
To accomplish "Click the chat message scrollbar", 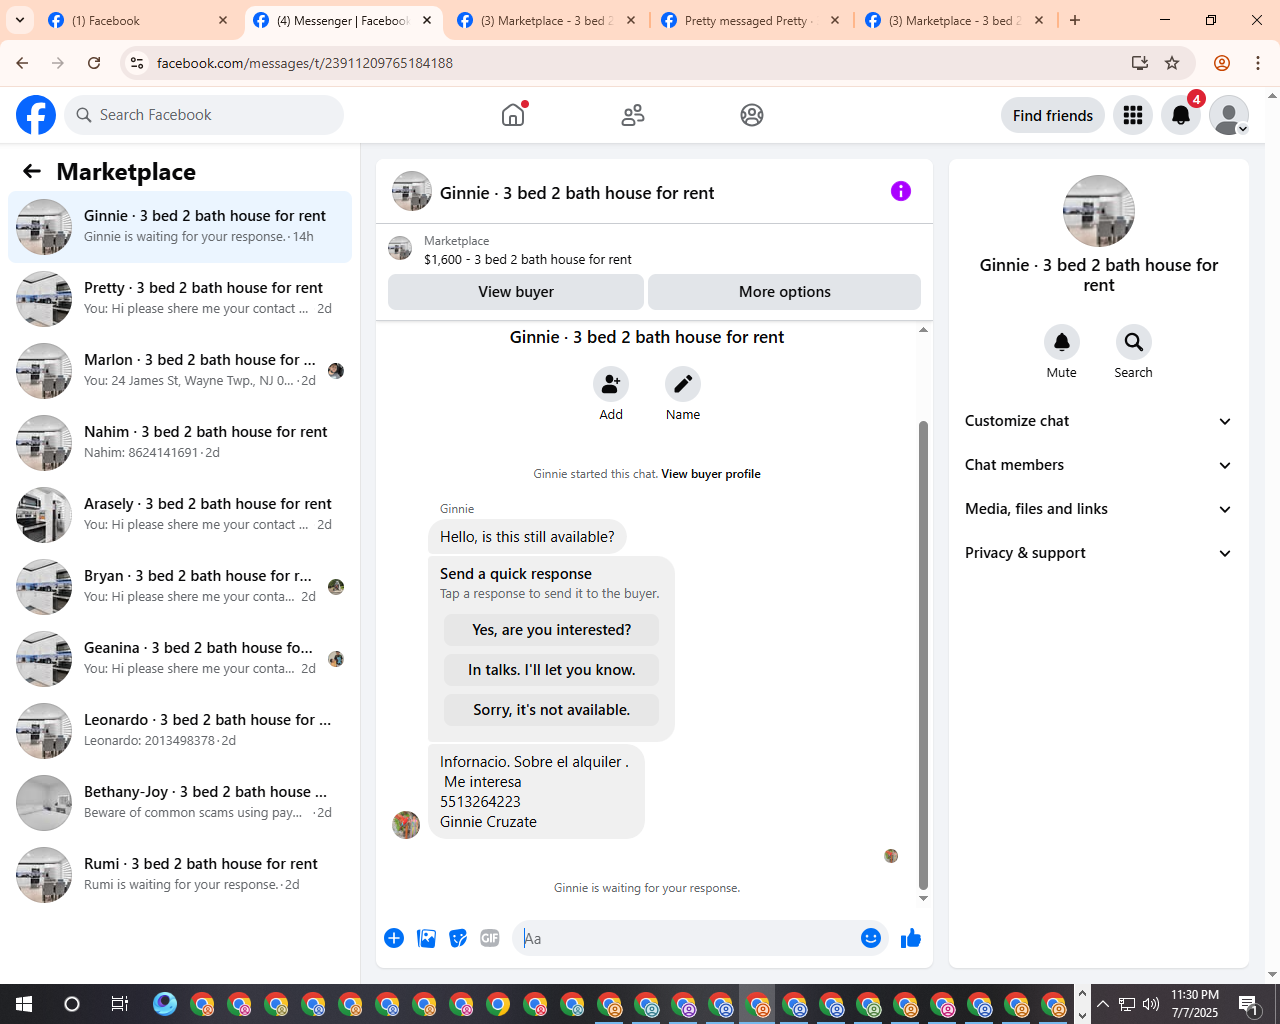I will click(x=923, y=655).
